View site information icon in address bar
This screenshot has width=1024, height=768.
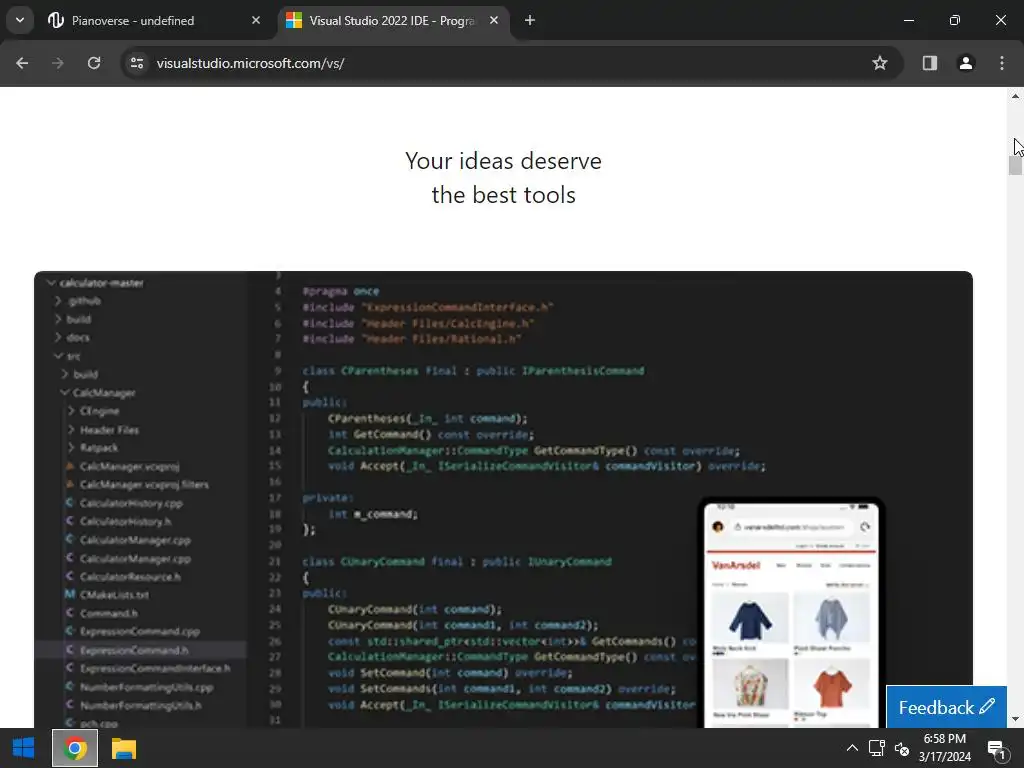tap(137, 63)
